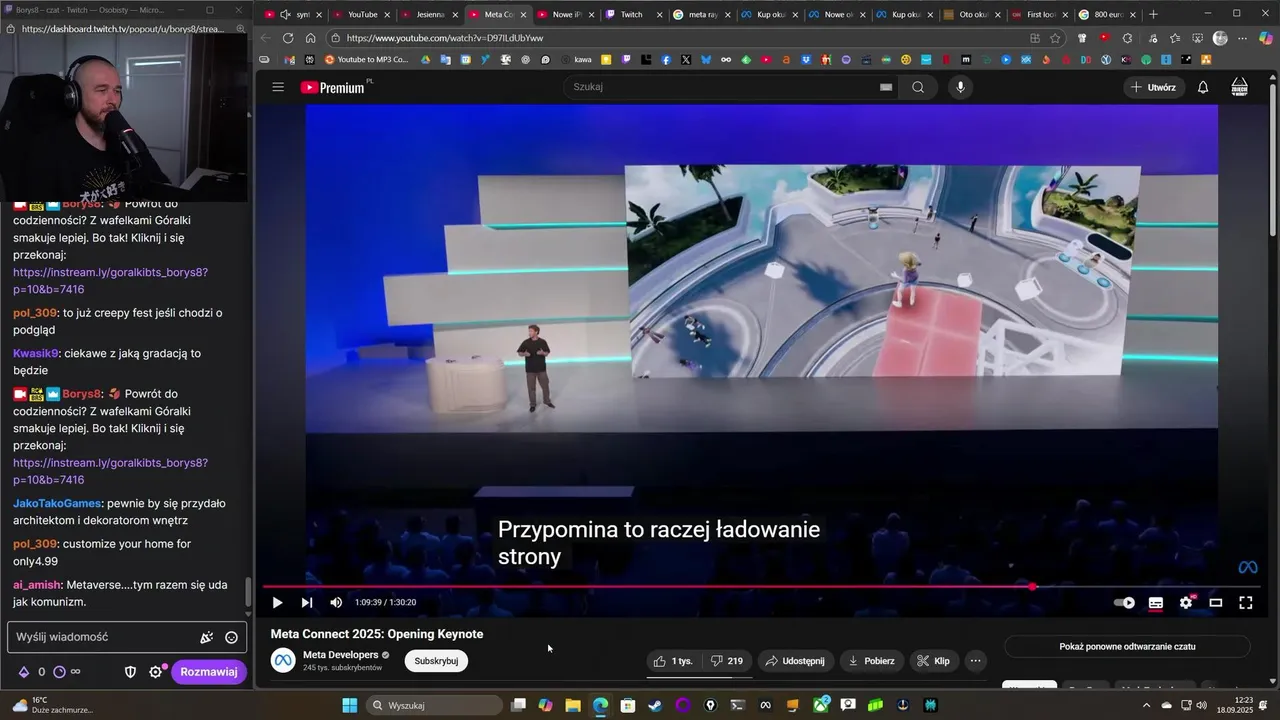The width and height of the screenshot is (1280, 720).
Task: Open YouTube hamburger guide menu
Action: (x=278, y=87)
